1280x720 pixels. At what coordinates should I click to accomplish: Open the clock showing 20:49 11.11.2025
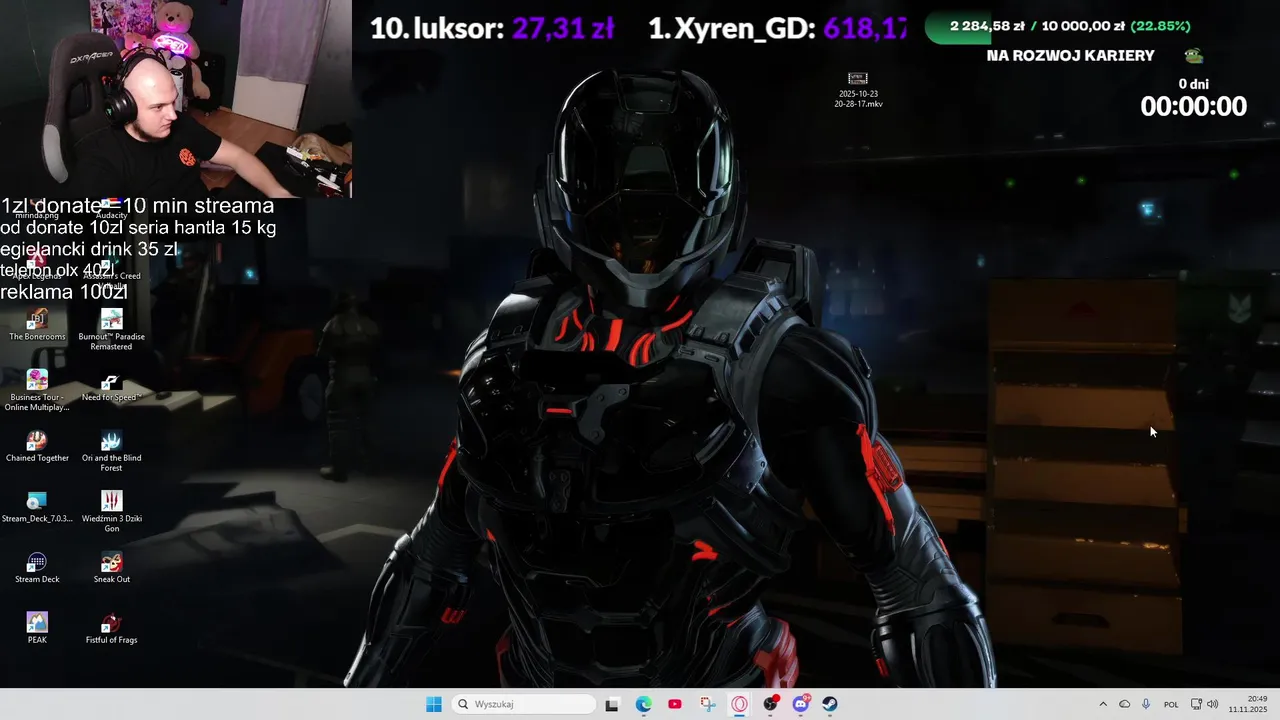(x=1248, y=704)
